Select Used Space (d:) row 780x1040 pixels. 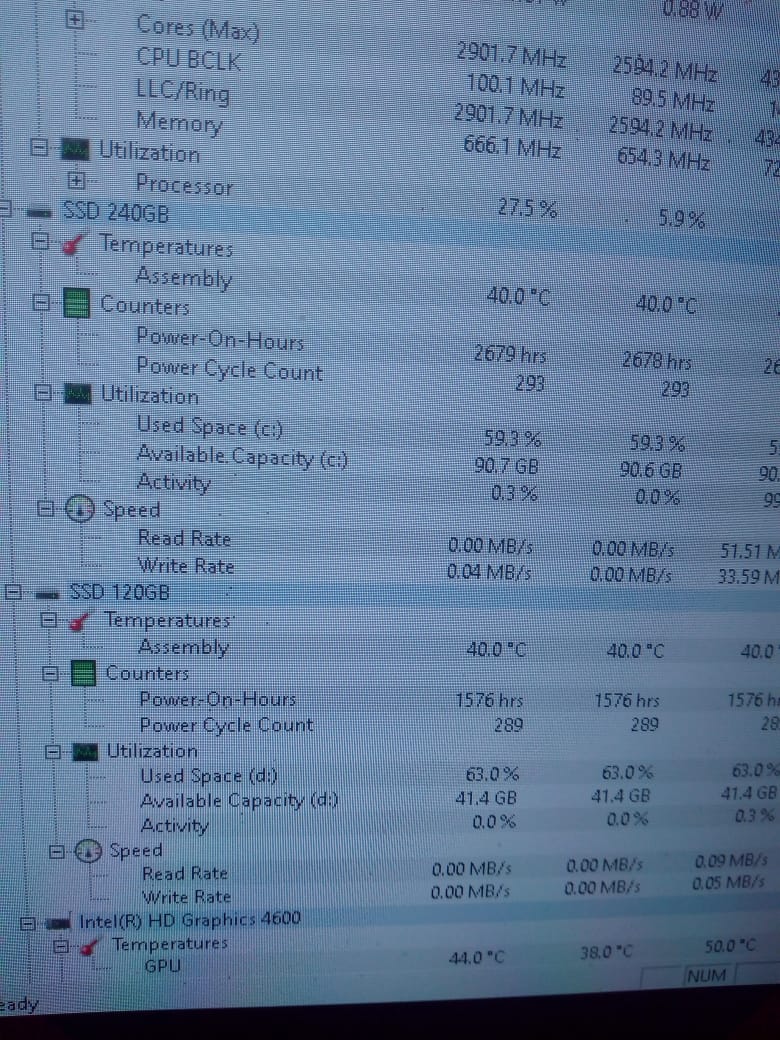click(209, 775)
